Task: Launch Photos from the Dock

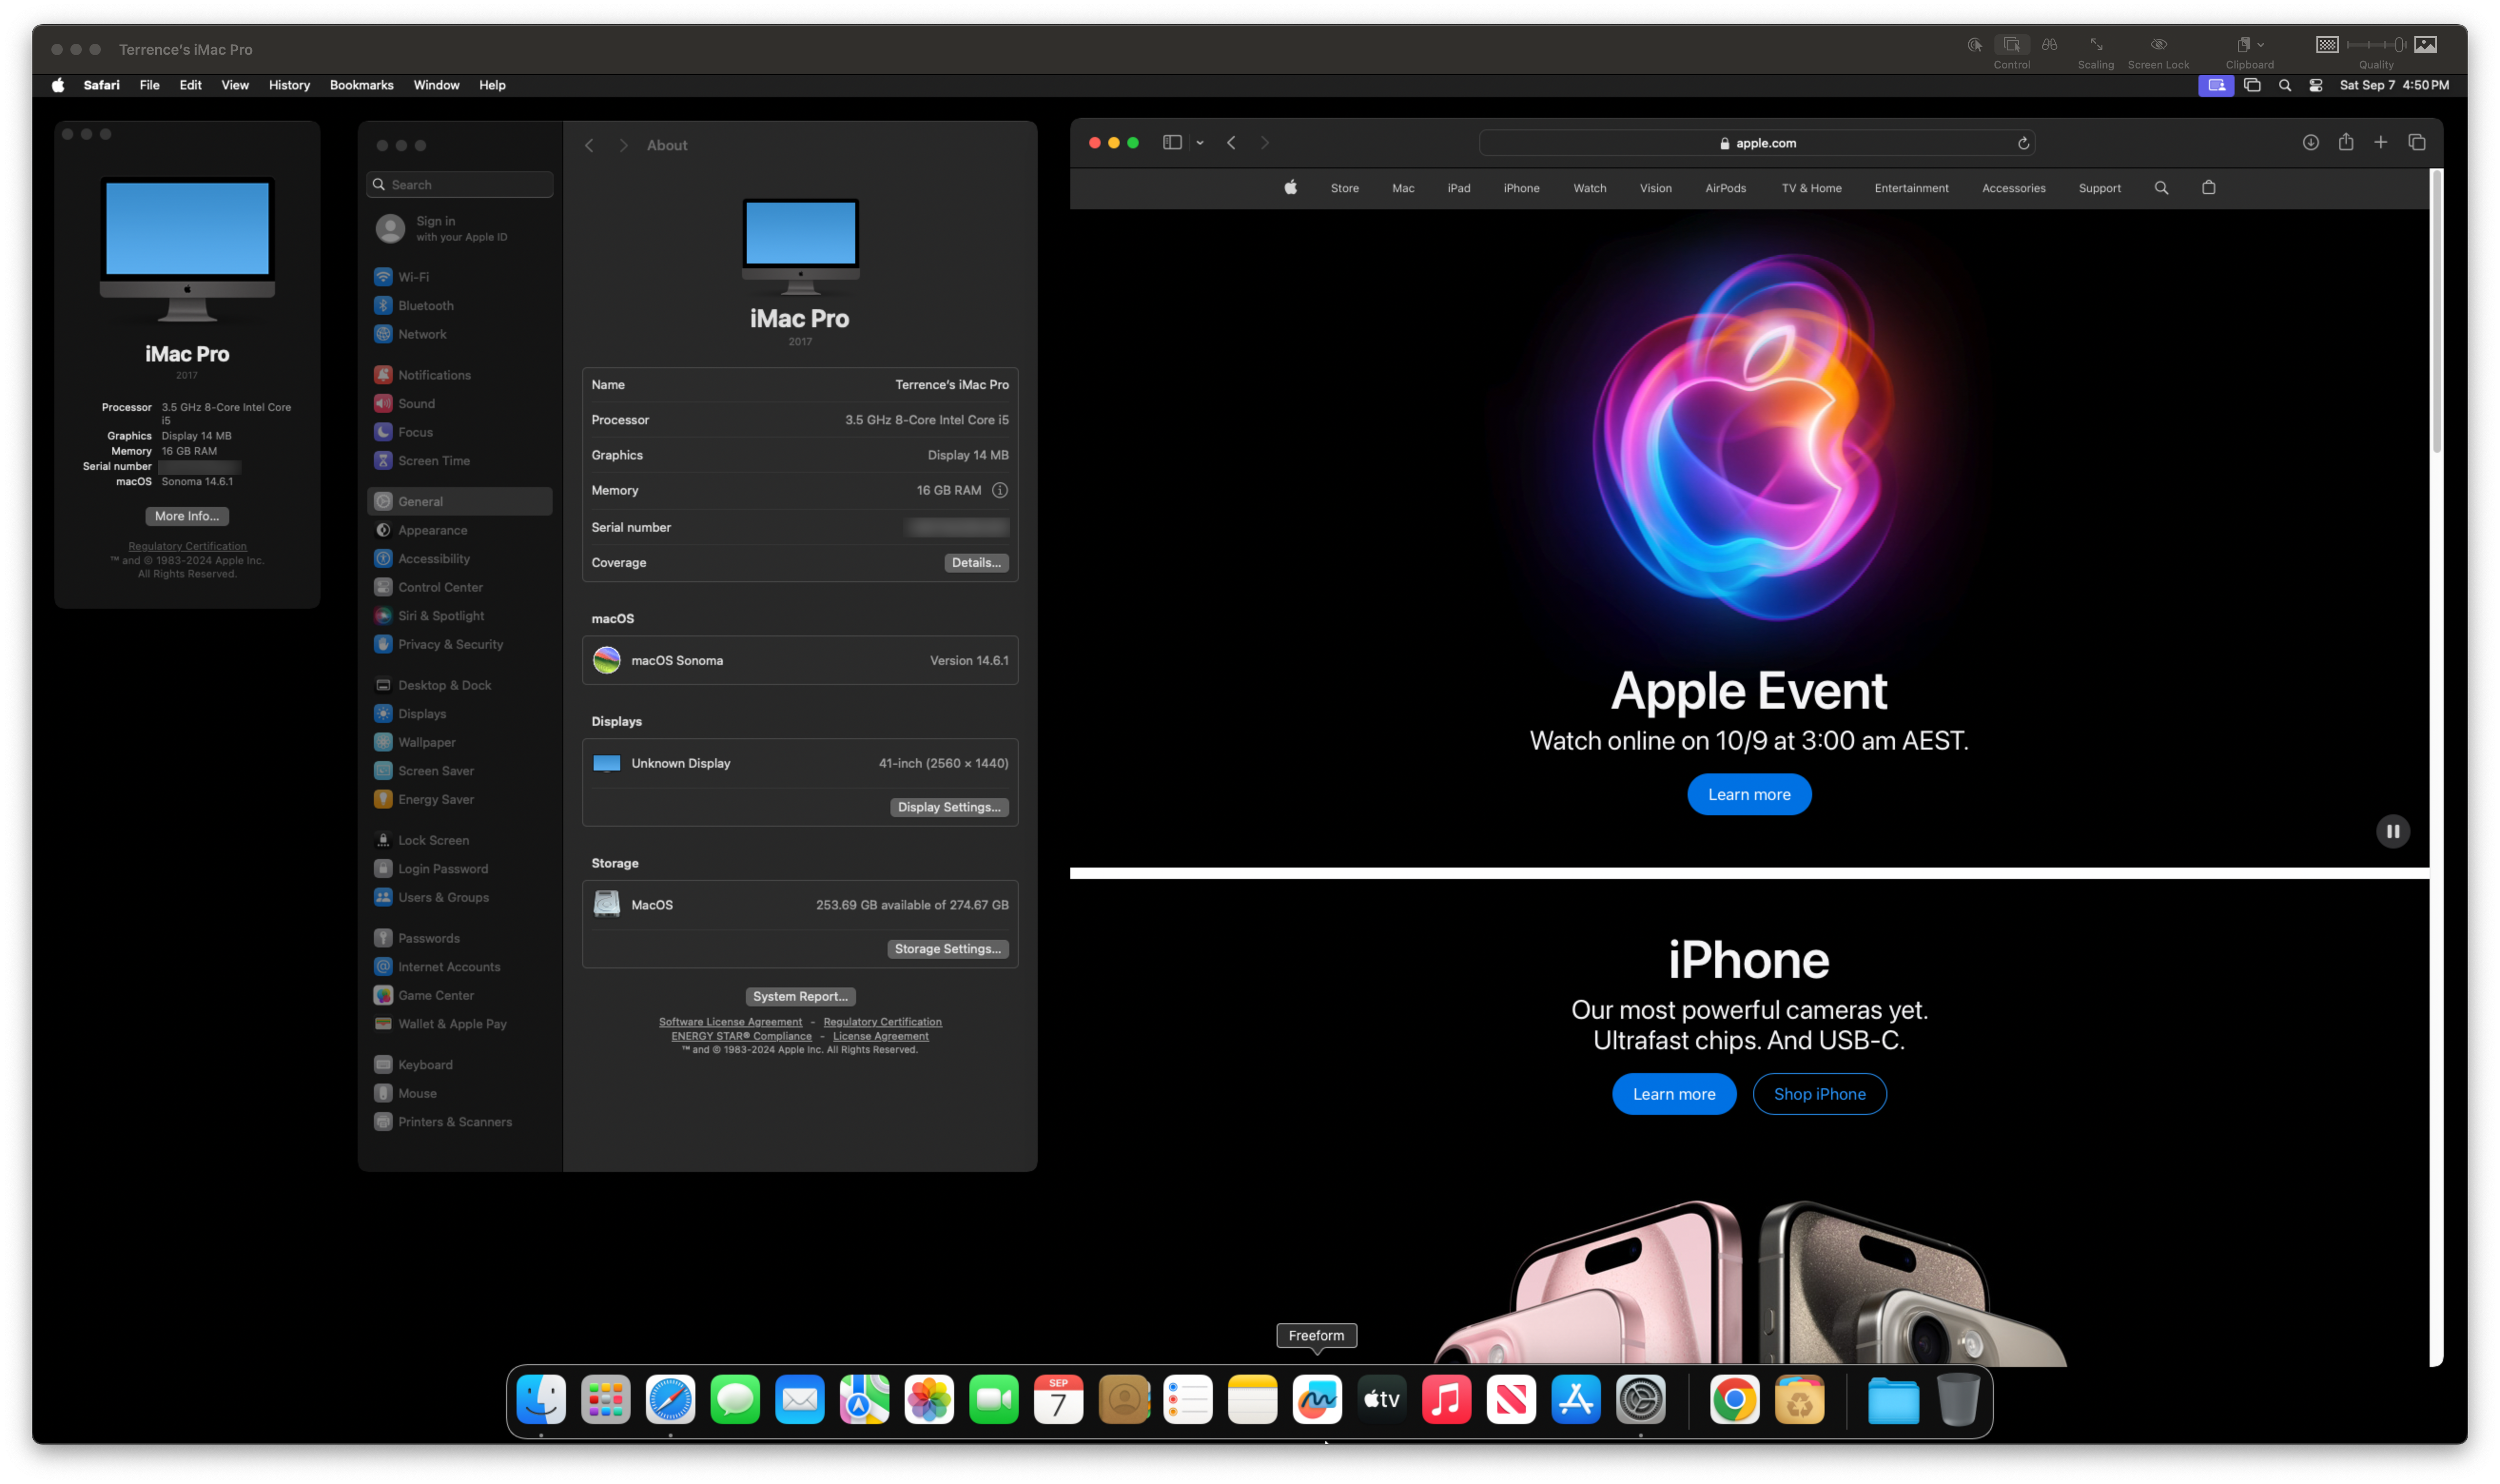Action: (x=929, y=1400)
